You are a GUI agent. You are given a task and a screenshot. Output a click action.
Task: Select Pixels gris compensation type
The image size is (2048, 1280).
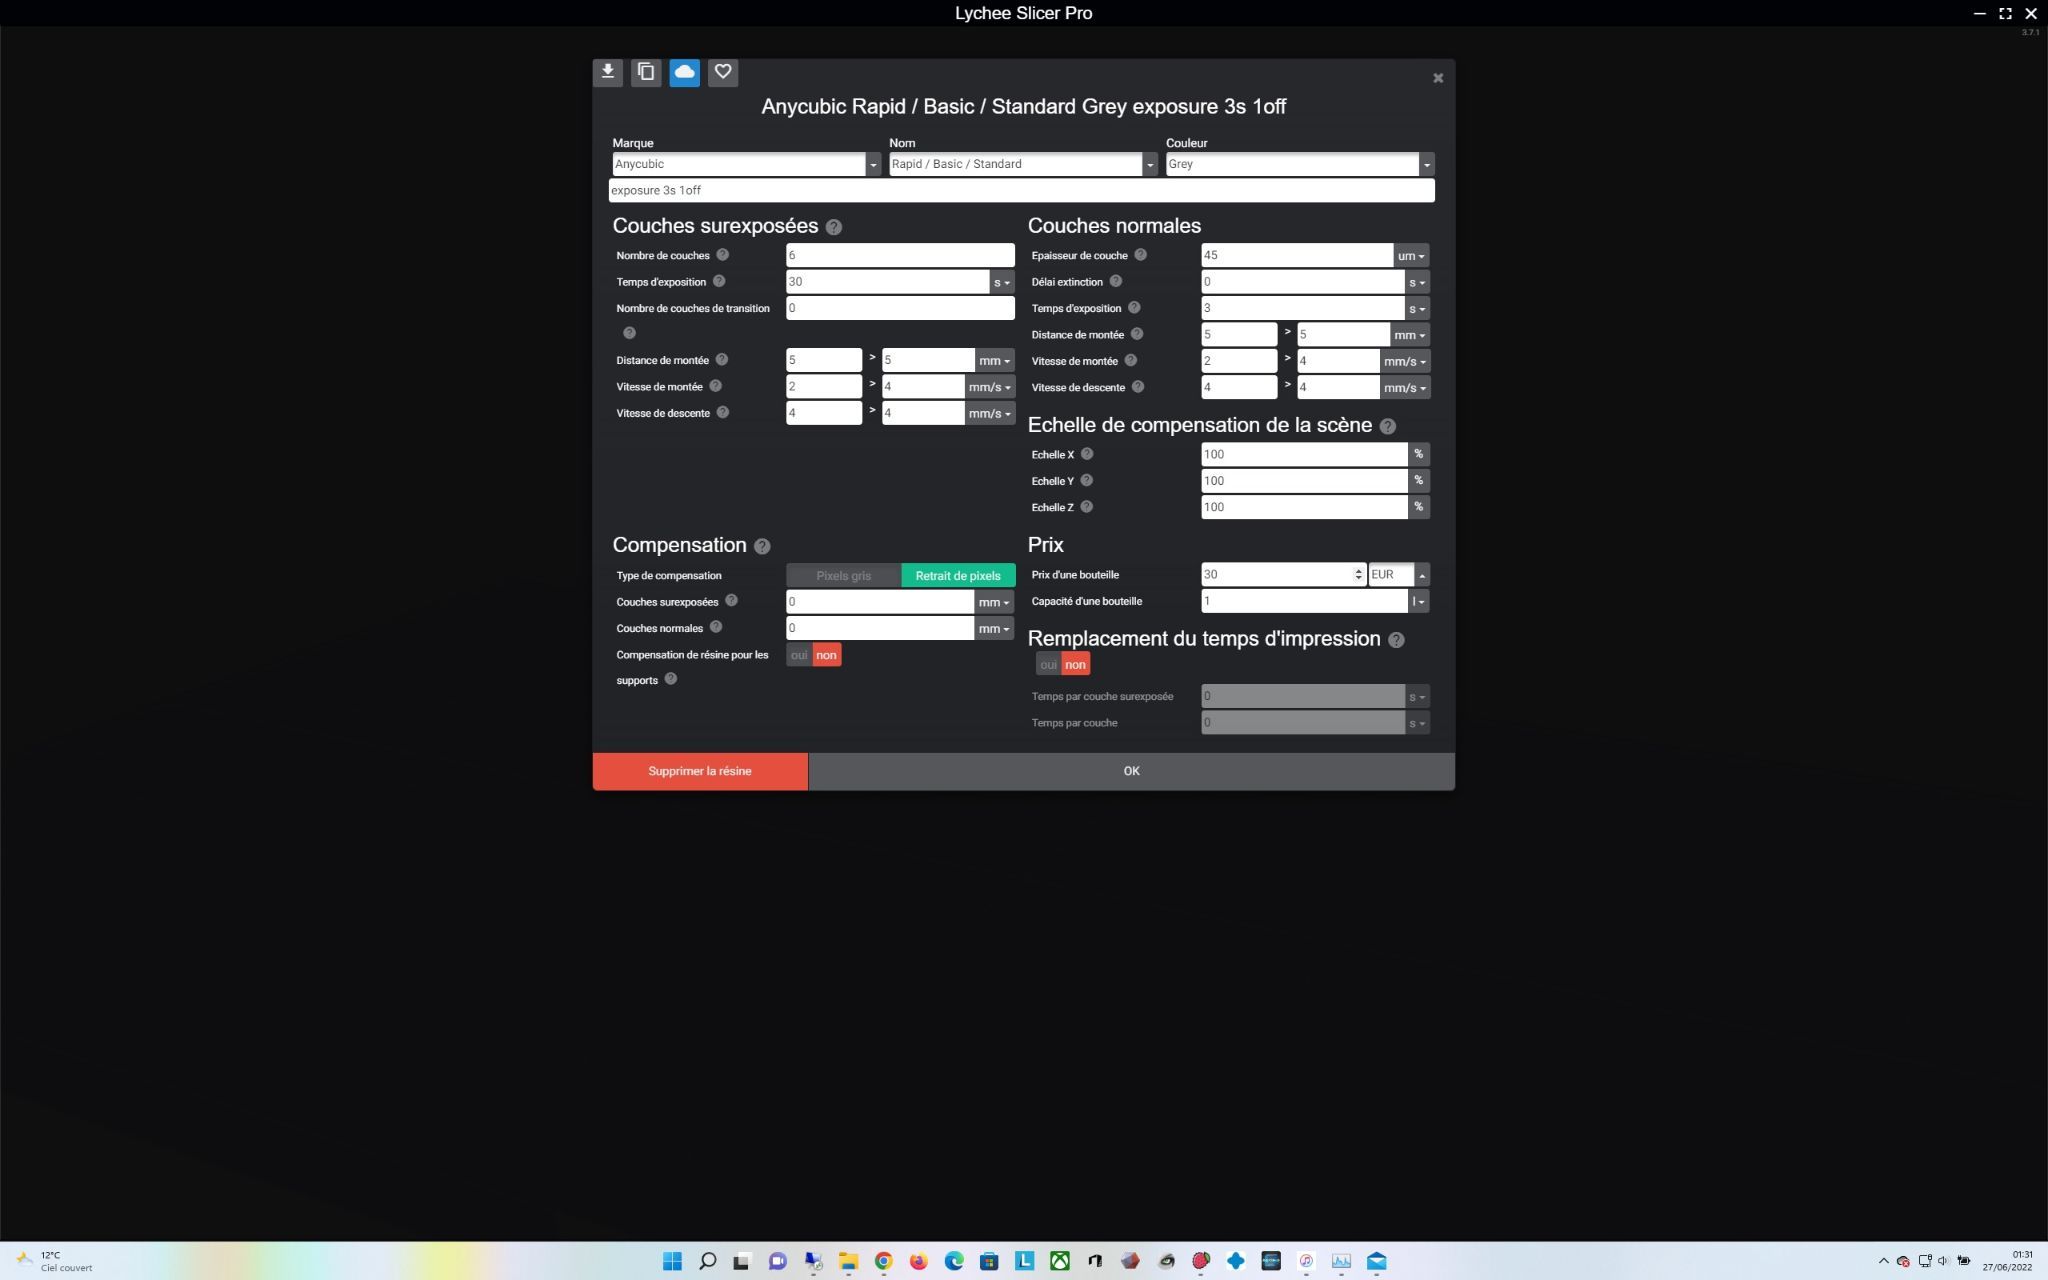pyautogui.click(x=843, y=576)
